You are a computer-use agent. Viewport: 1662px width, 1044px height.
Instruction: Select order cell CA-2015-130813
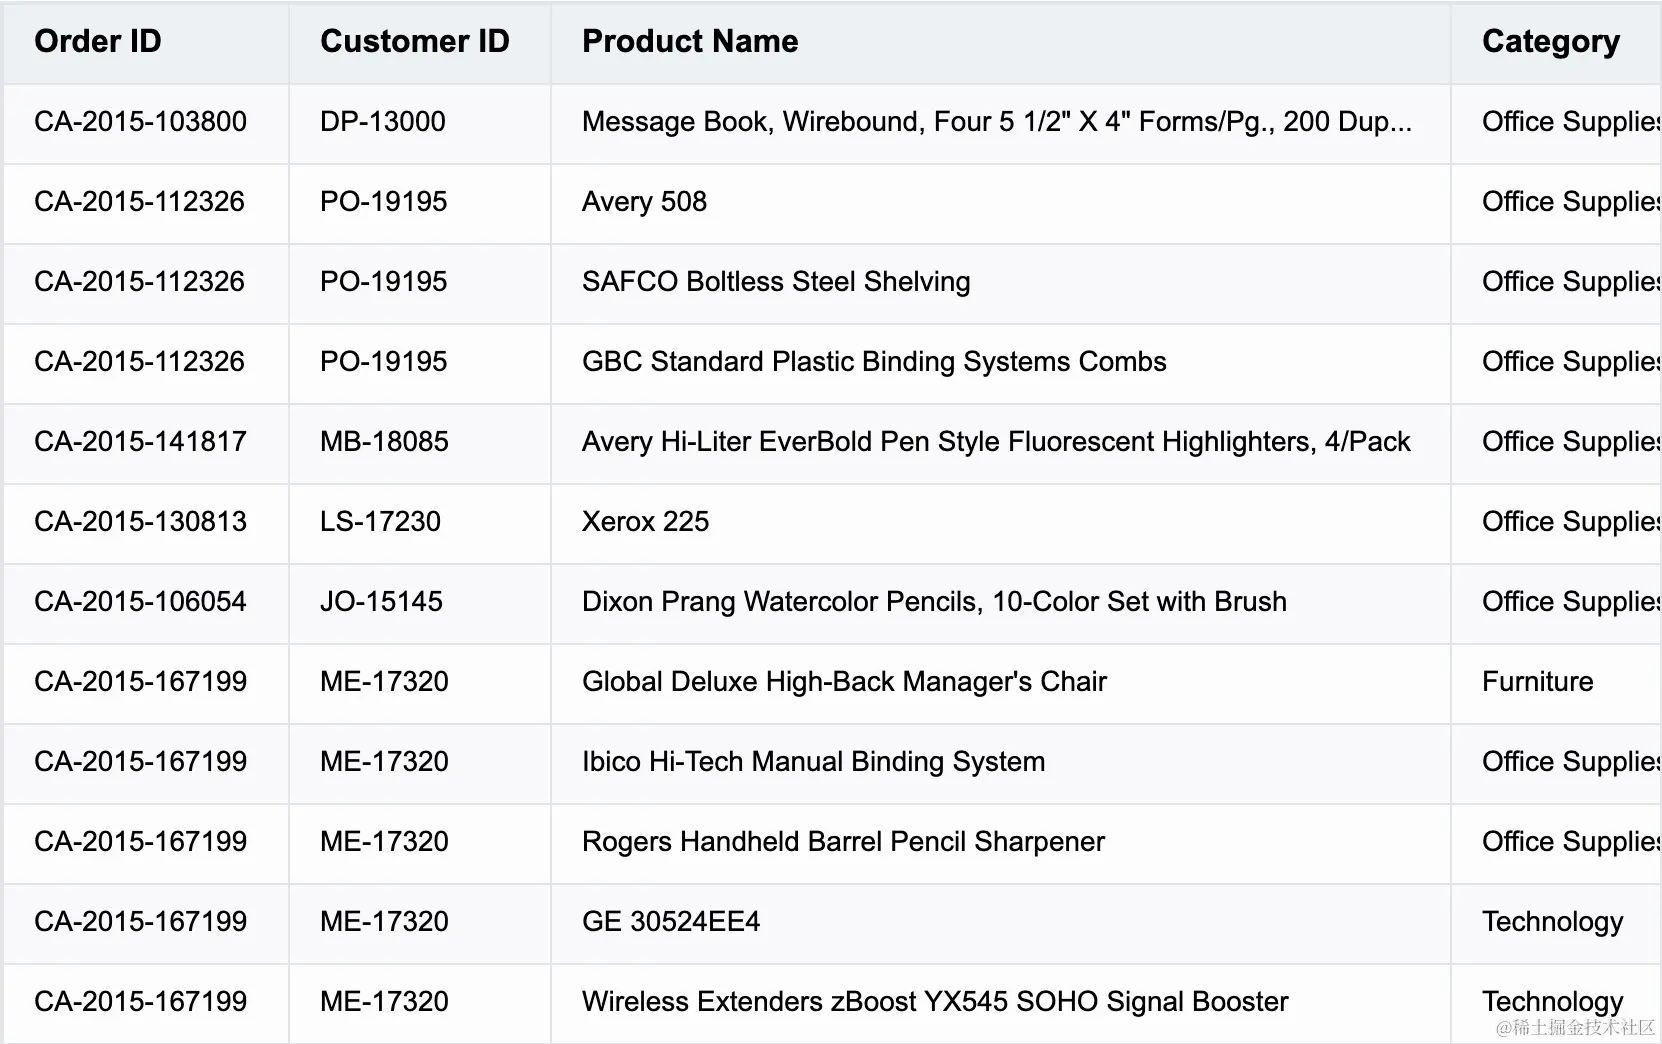tap(146, 524)
